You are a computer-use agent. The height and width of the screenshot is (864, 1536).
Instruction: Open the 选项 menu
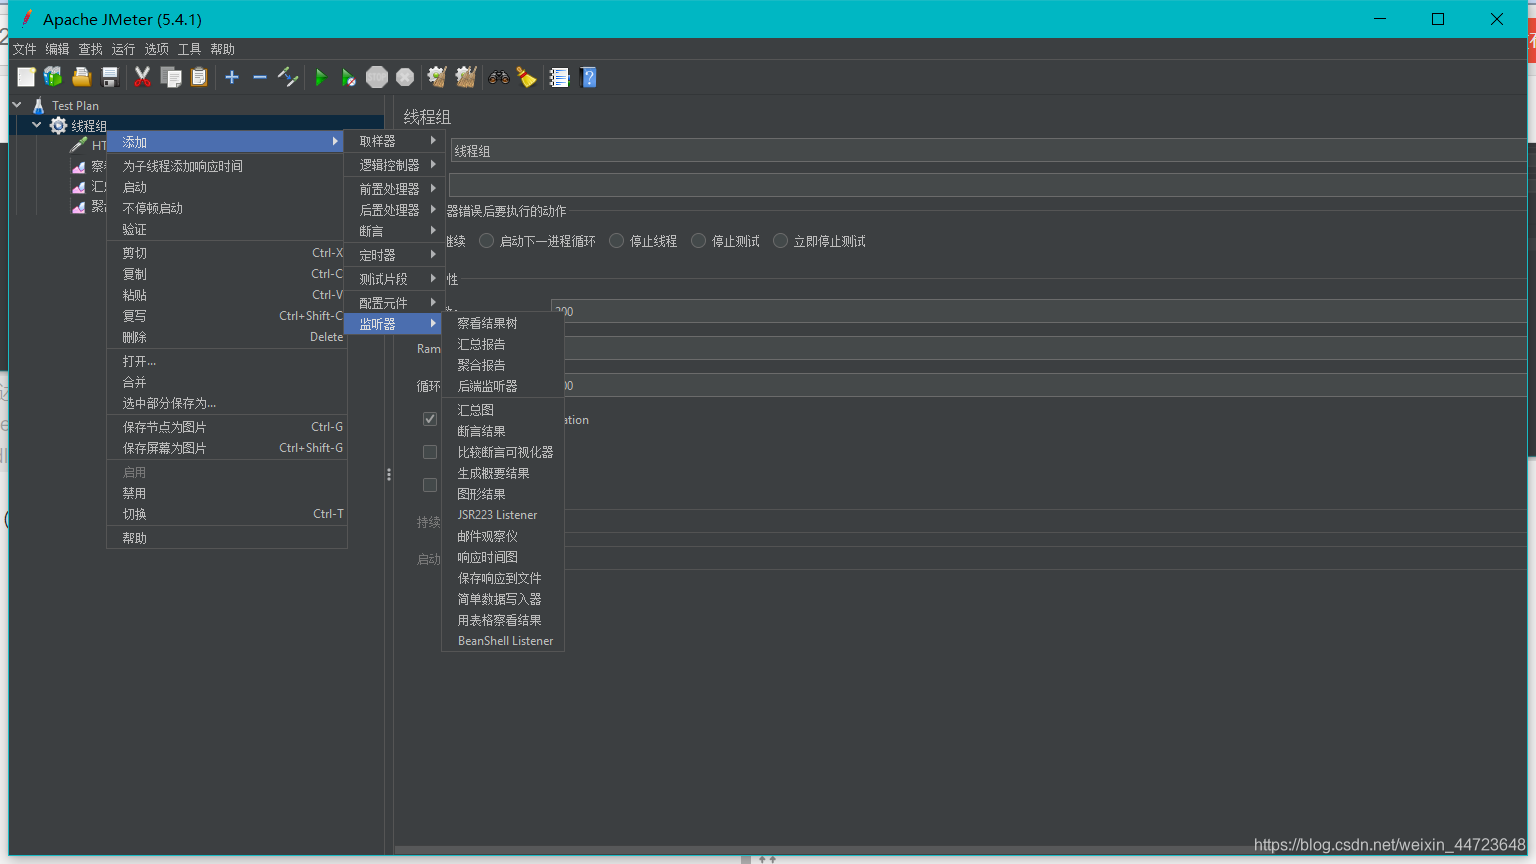(x=156, y=49)
